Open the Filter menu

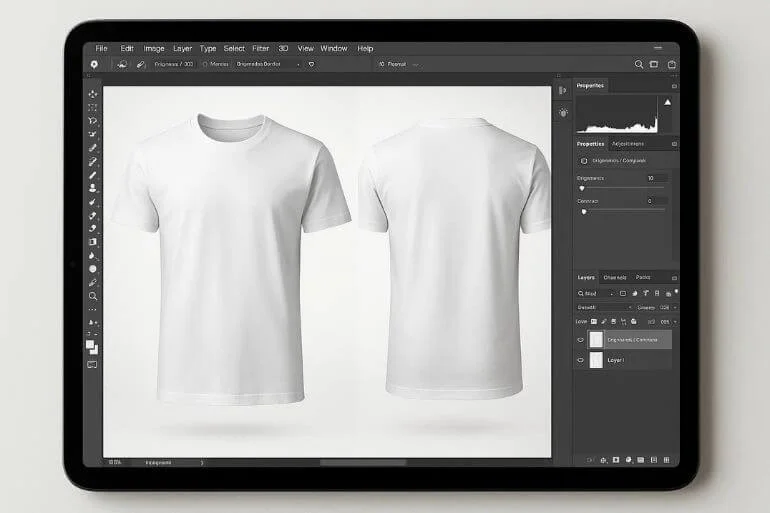pyautogui.click(x=260, y=48)
